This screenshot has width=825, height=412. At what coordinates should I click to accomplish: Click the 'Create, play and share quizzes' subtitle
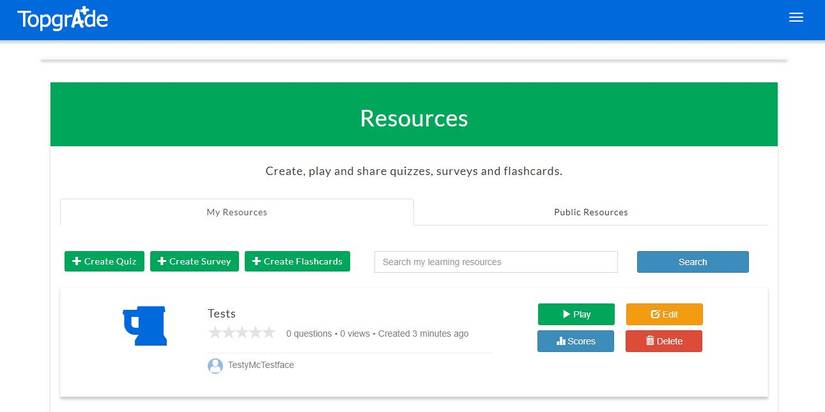coord(414,171)
